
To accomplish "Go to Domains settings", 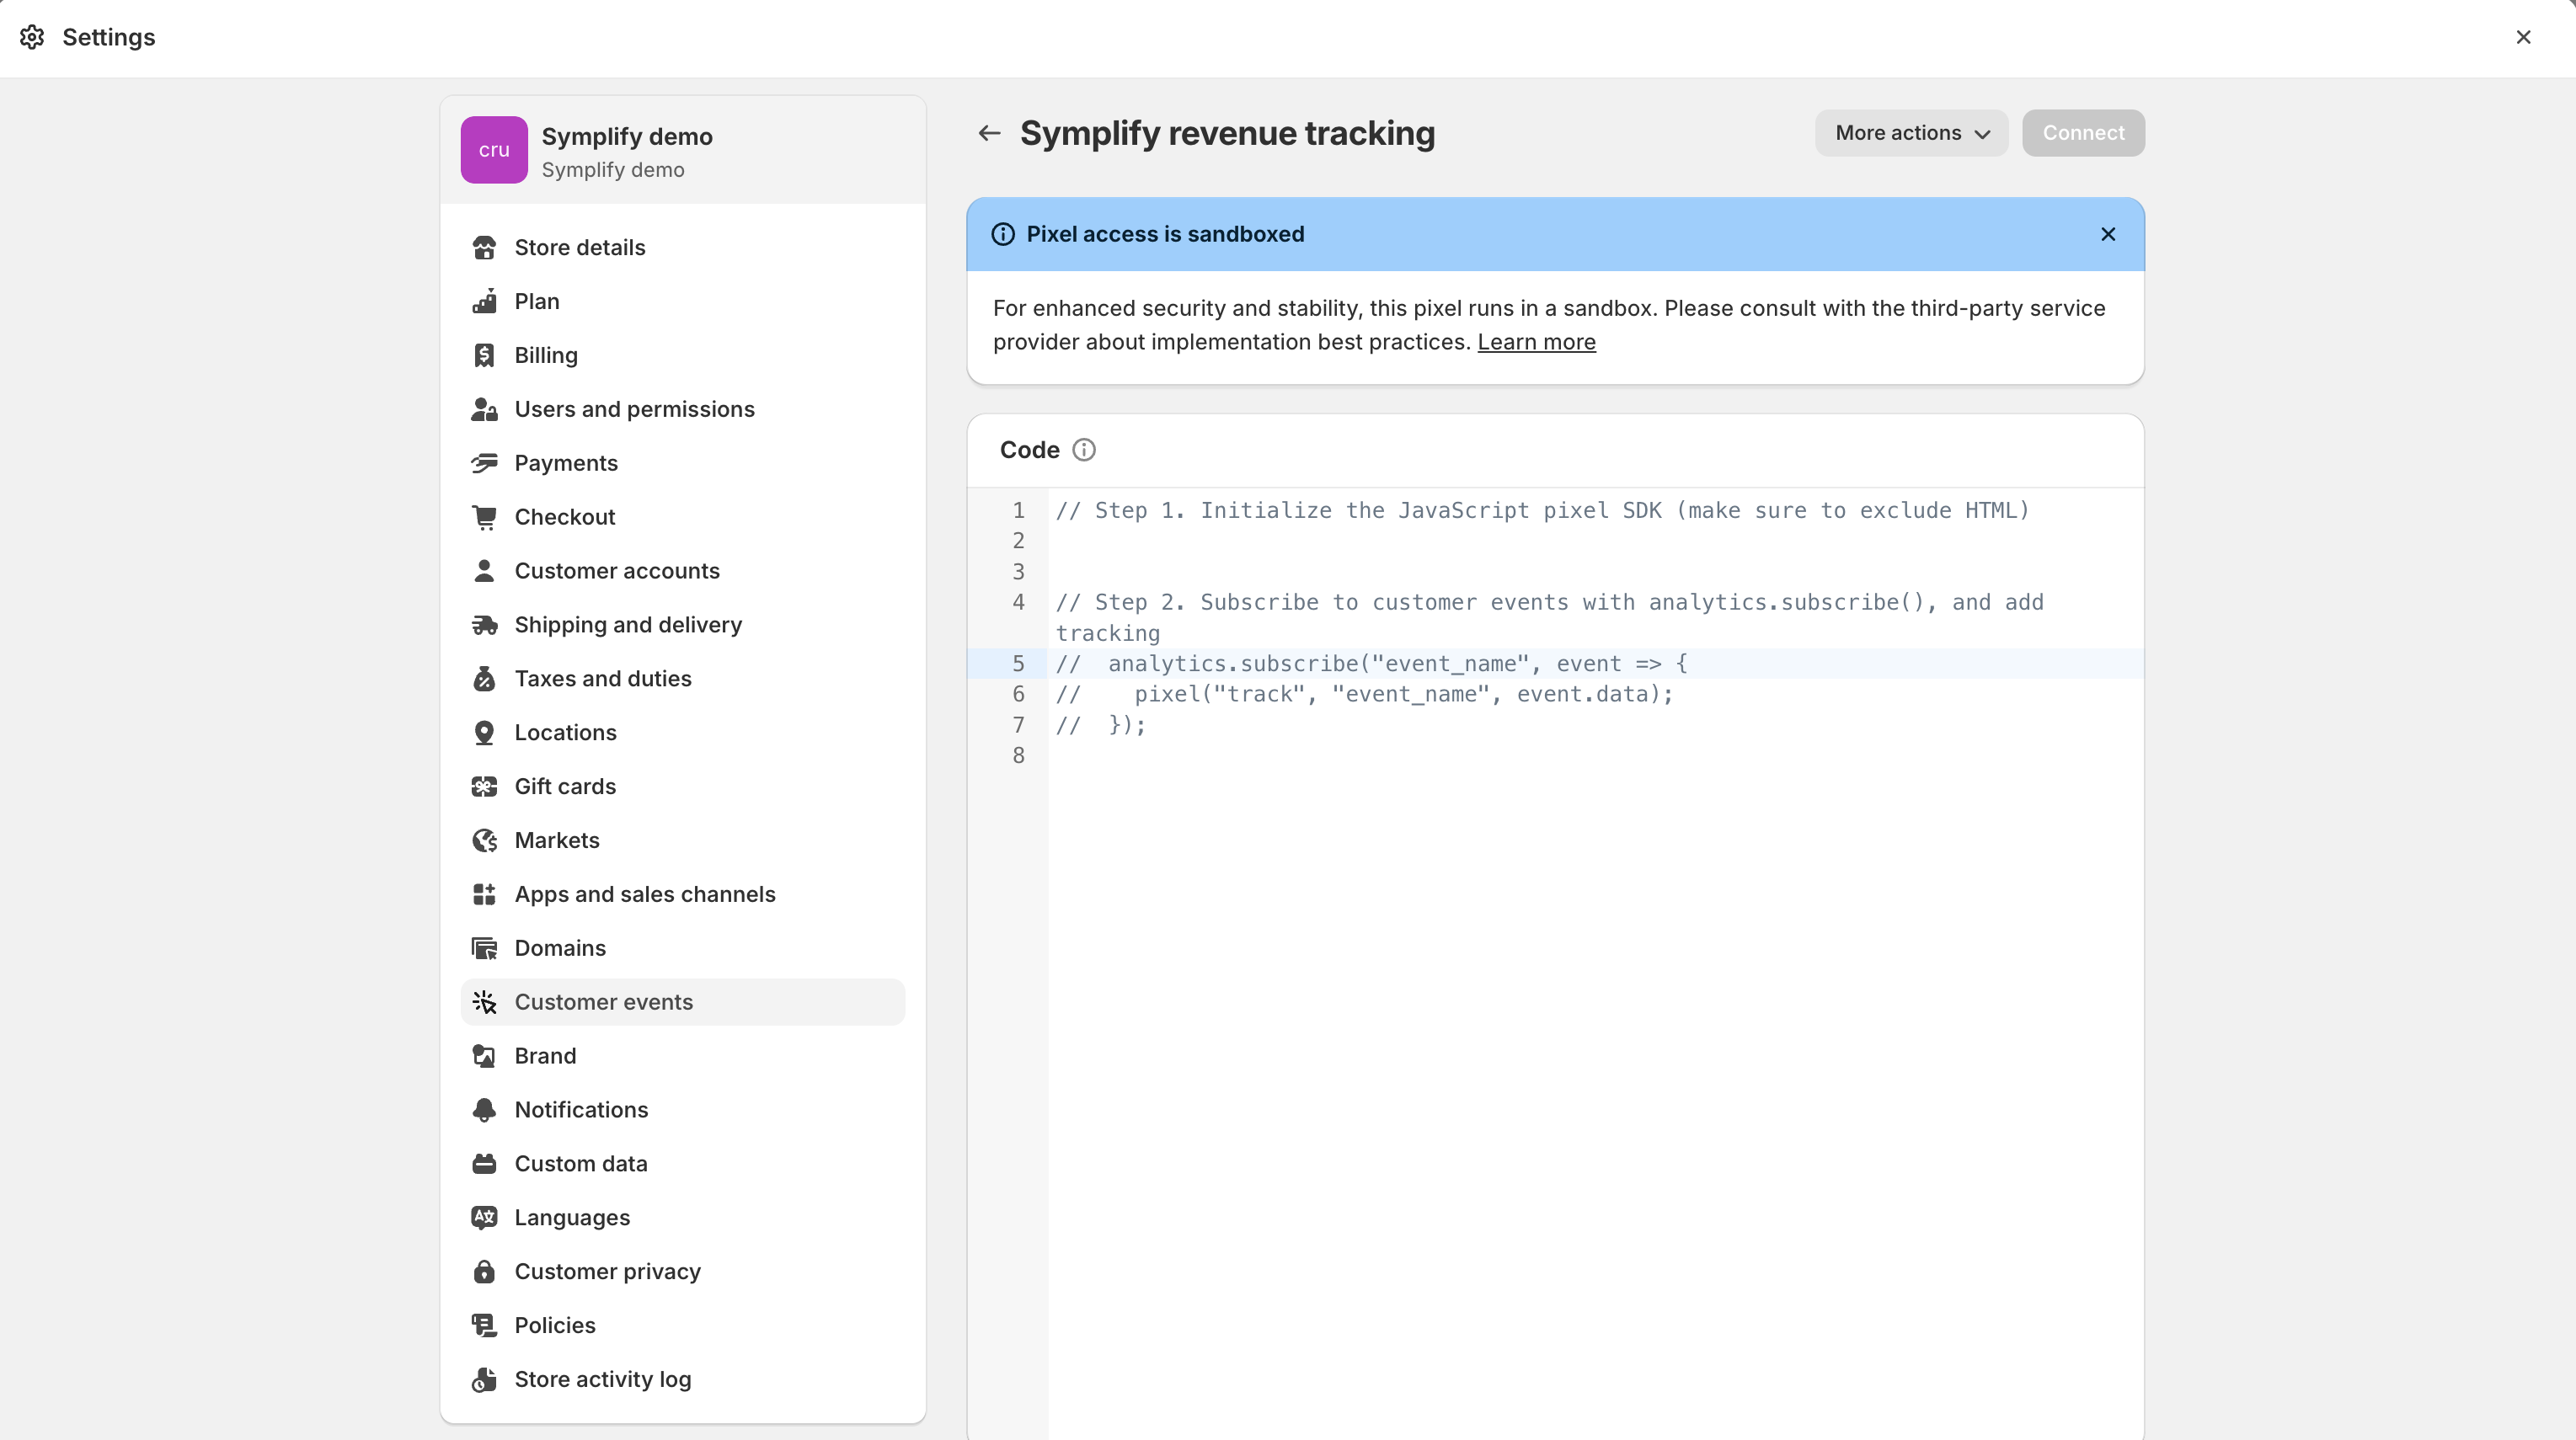I will coord(683,949).
